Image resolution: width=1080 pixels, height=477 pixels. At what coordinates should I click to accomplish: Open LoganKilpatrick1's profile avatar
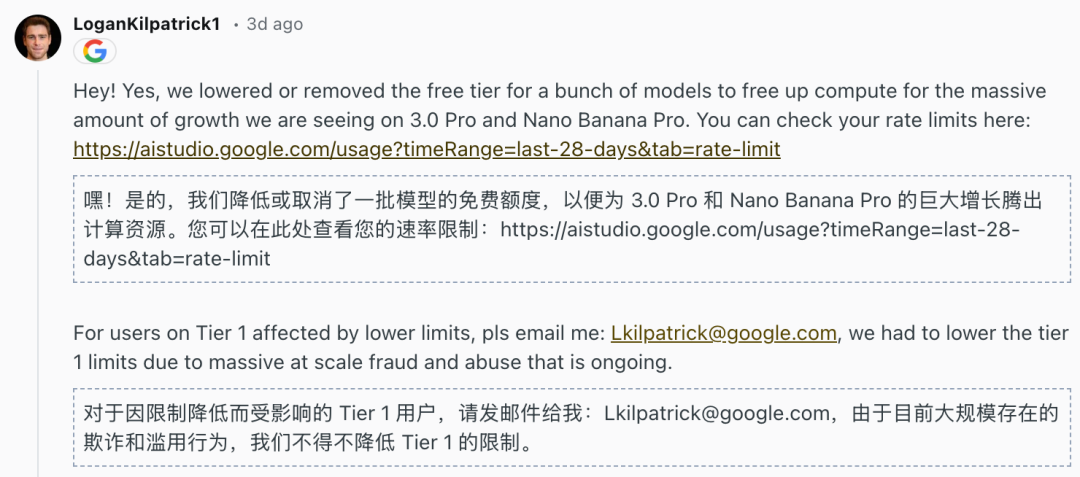[37, 38]
